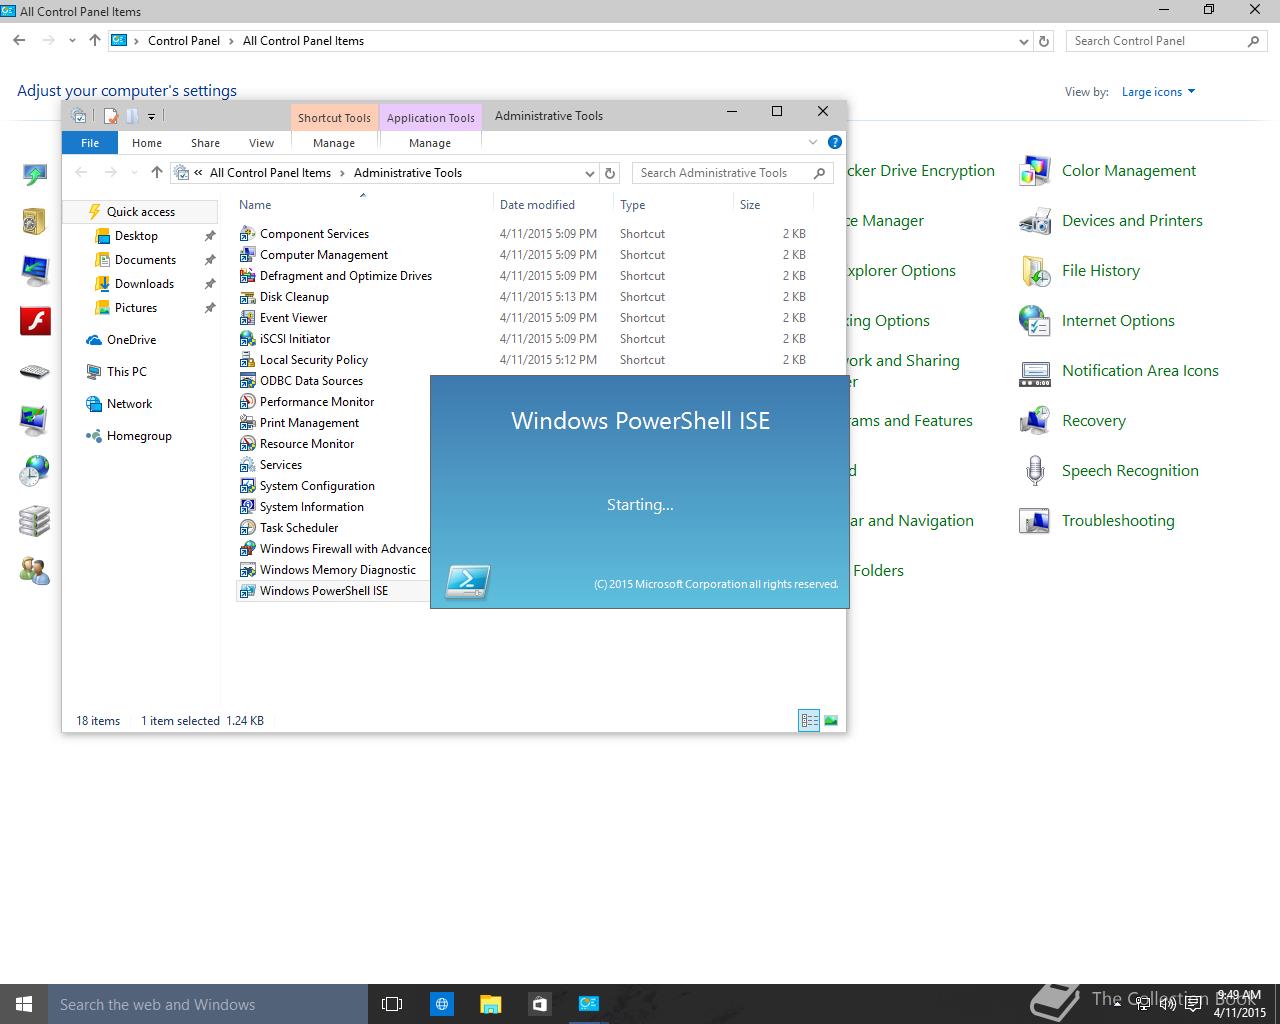
Task: Go back in the Control Panel window
Action: click(19, 41)
